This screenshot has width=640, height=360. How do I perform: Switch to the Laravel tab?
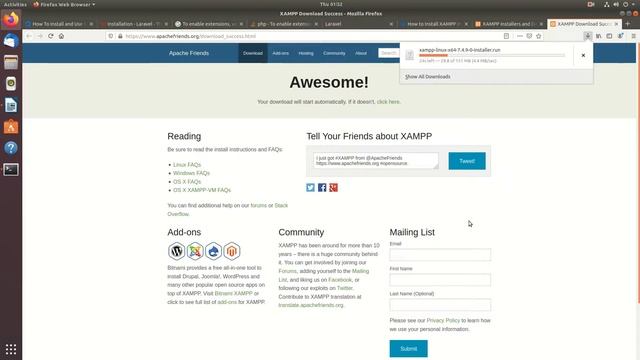[358, 24]
